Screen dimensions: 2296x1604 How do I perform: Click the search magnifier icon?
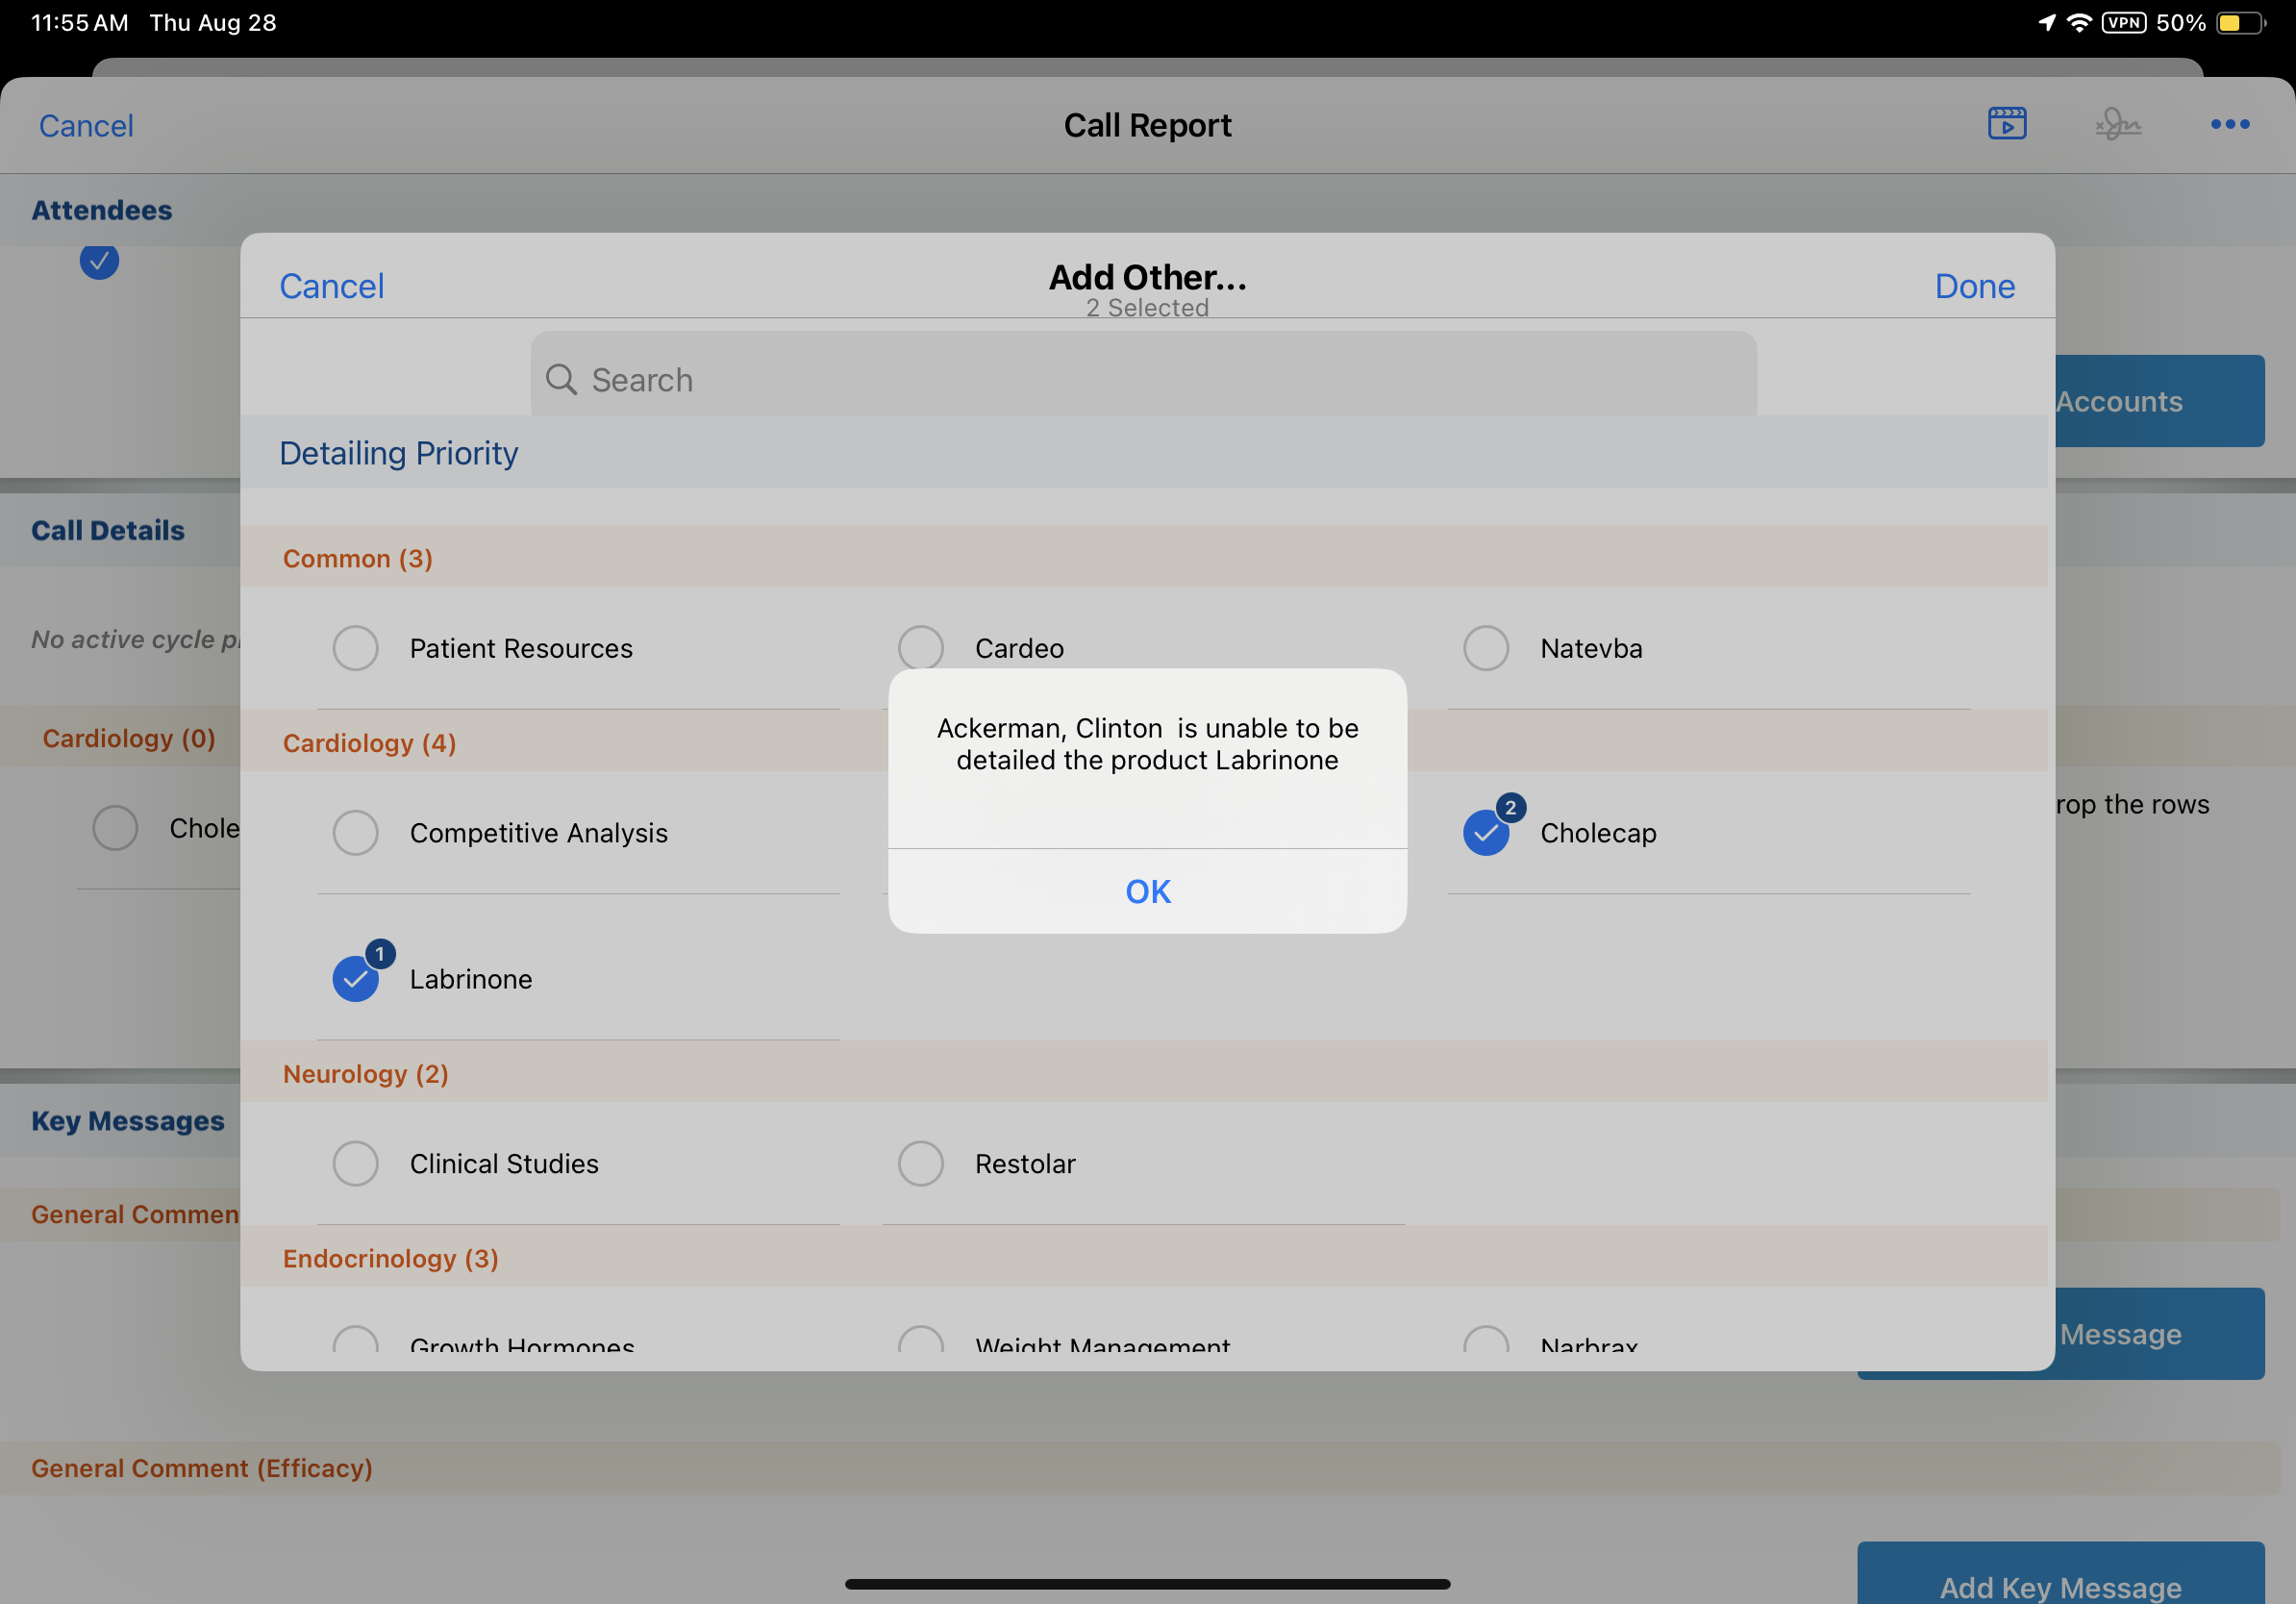coord(561,380)
